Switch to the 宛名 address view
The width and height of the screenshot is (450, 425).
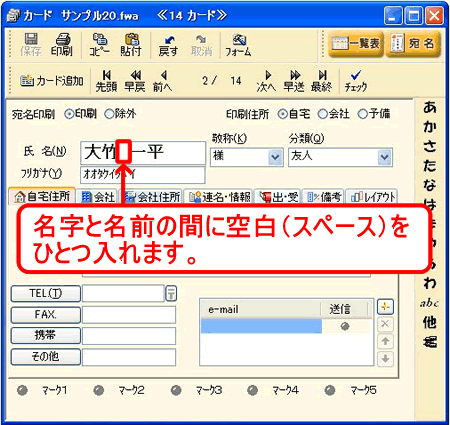413,44
